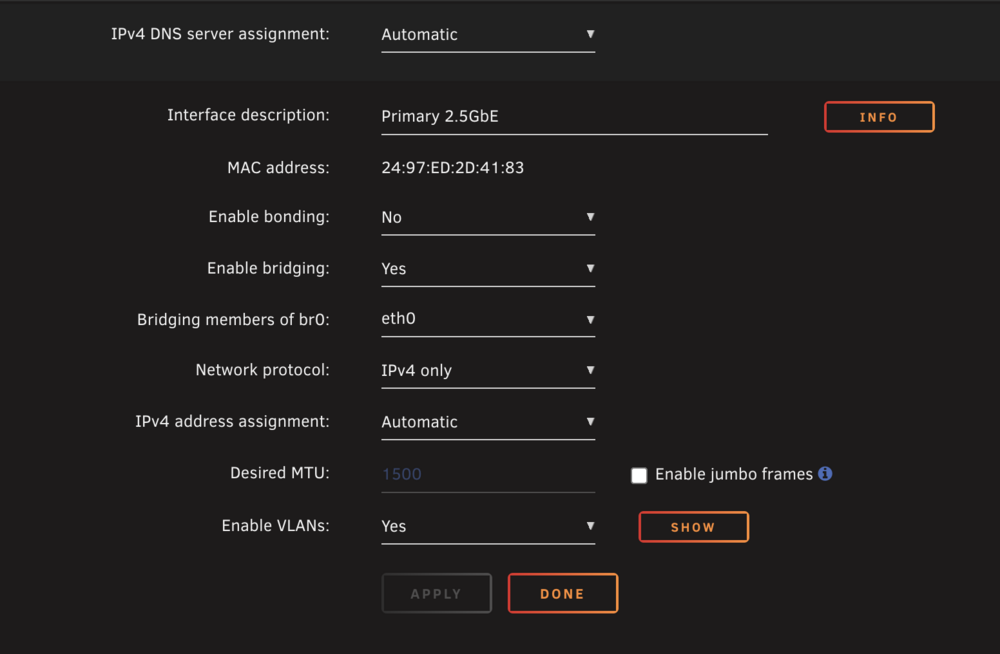This screenshot has height=654, width=1000.
Task: Click the Enable bridging label
Action: pyautogui.click(x=268, y=268)
